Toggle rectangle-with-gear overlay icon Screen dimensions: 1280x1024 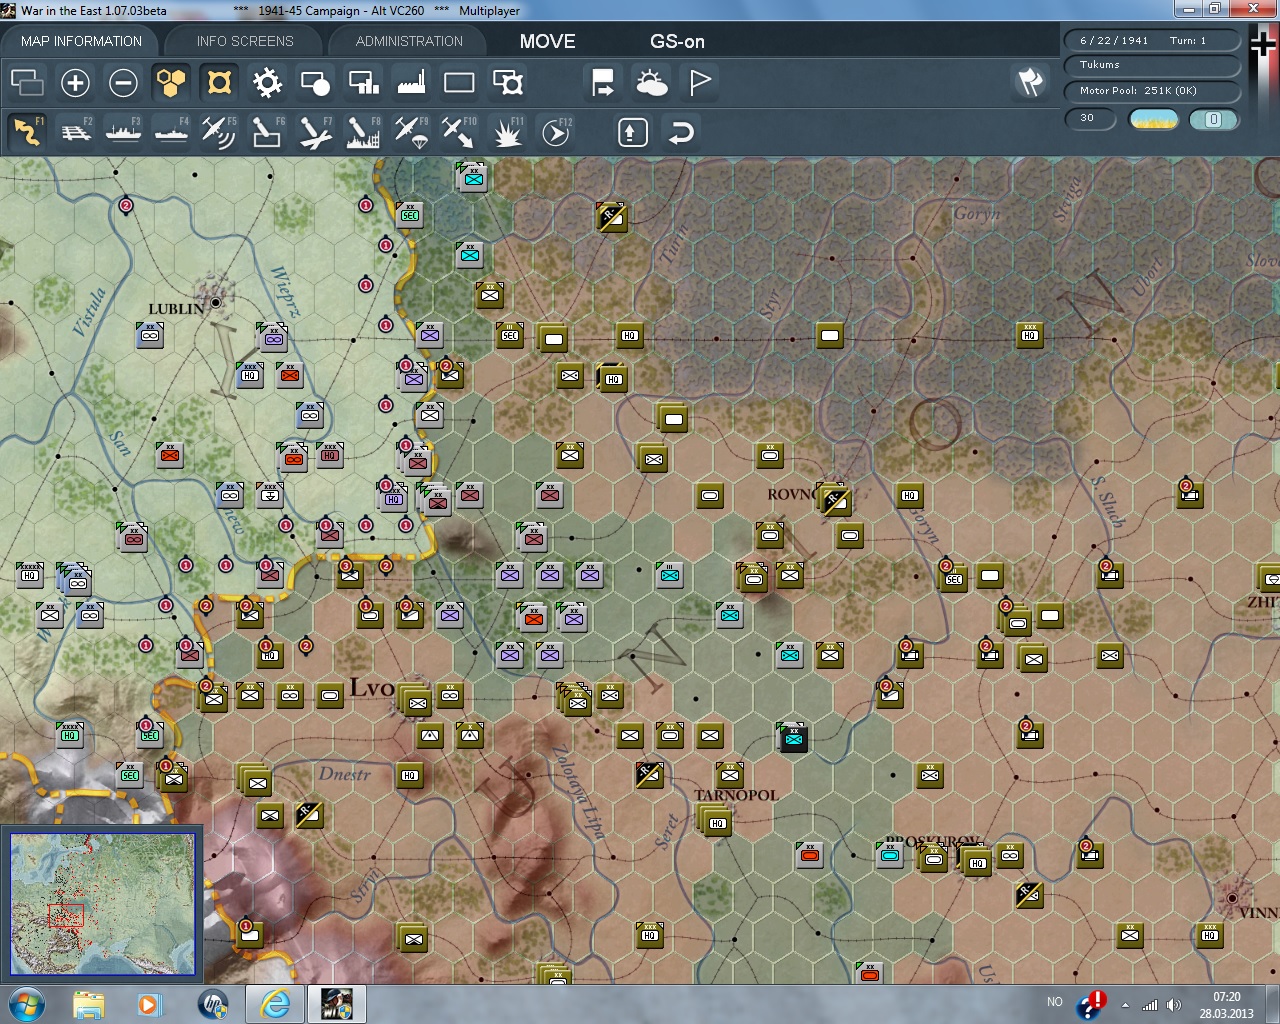coord(508,82)
